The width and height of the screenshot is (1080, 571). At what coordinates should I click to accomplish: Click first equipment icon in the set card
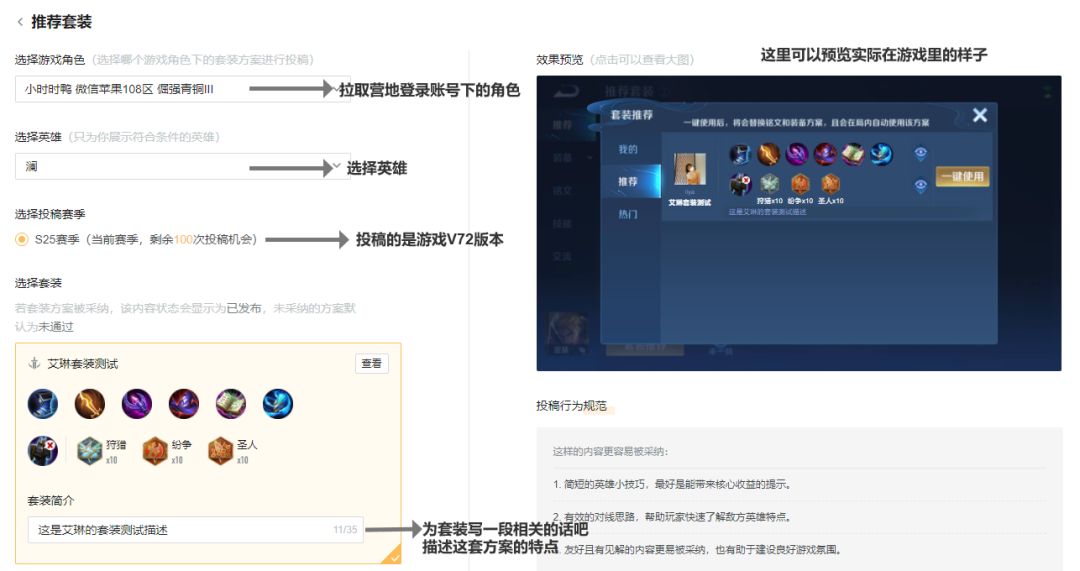click(43, 404)
